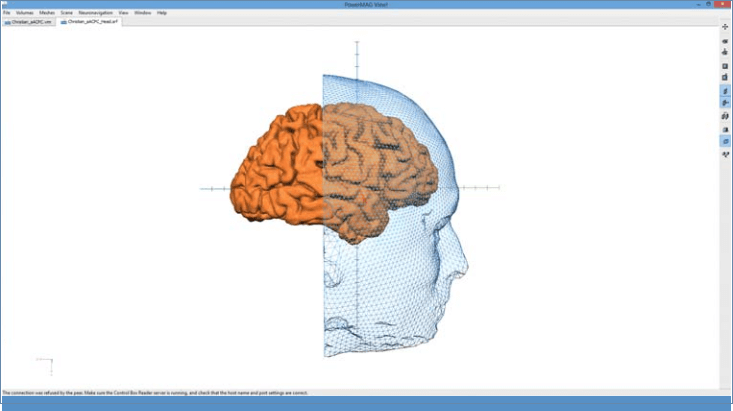This screenshot has height=411, width=733.
Task: Open the Neuronavigation menu
Action: tap(95, 13)
